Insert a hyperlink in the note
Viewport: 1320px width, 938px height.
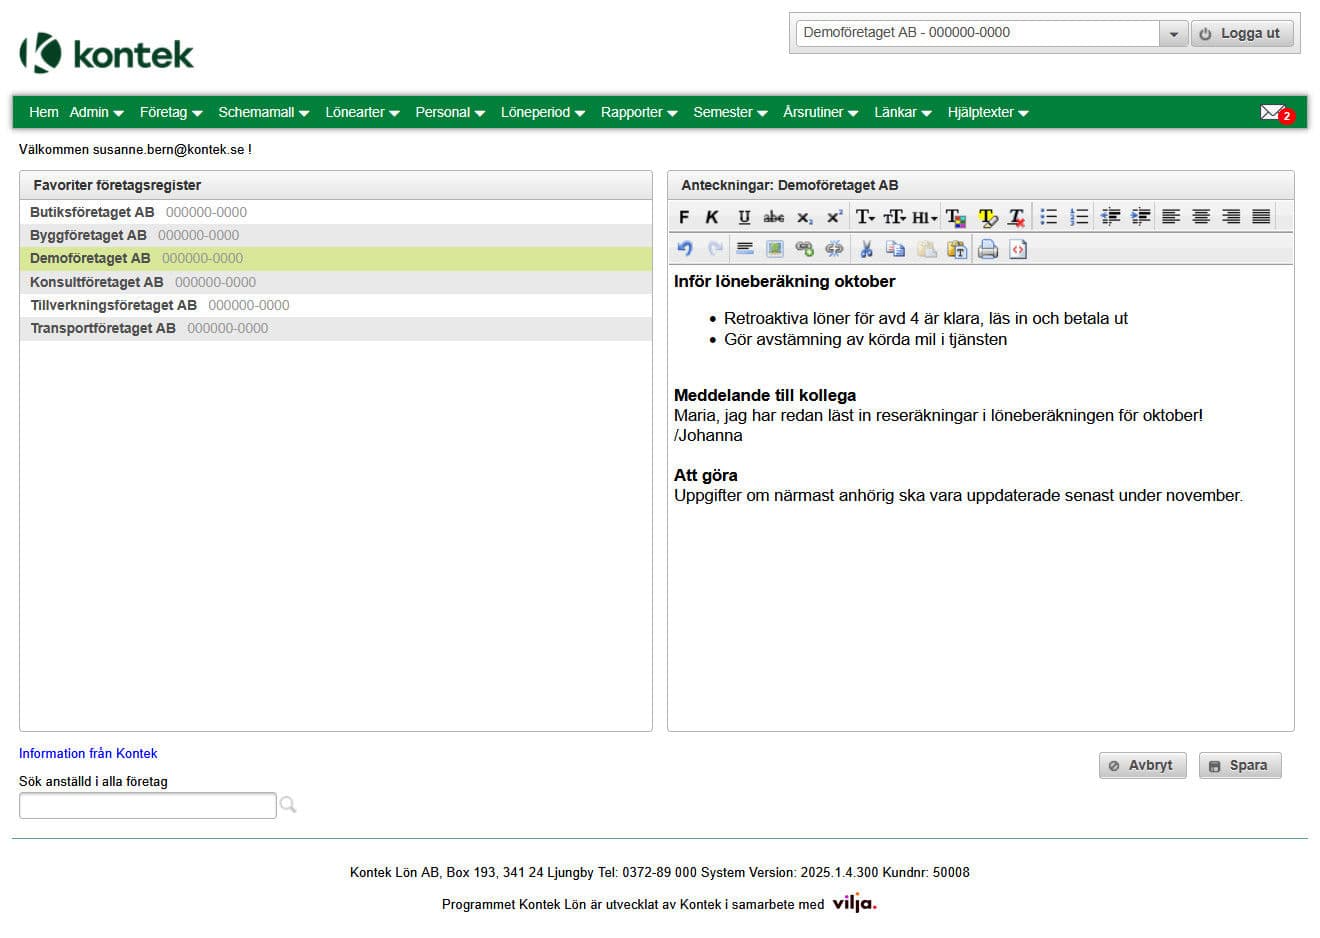pos(804,249)
